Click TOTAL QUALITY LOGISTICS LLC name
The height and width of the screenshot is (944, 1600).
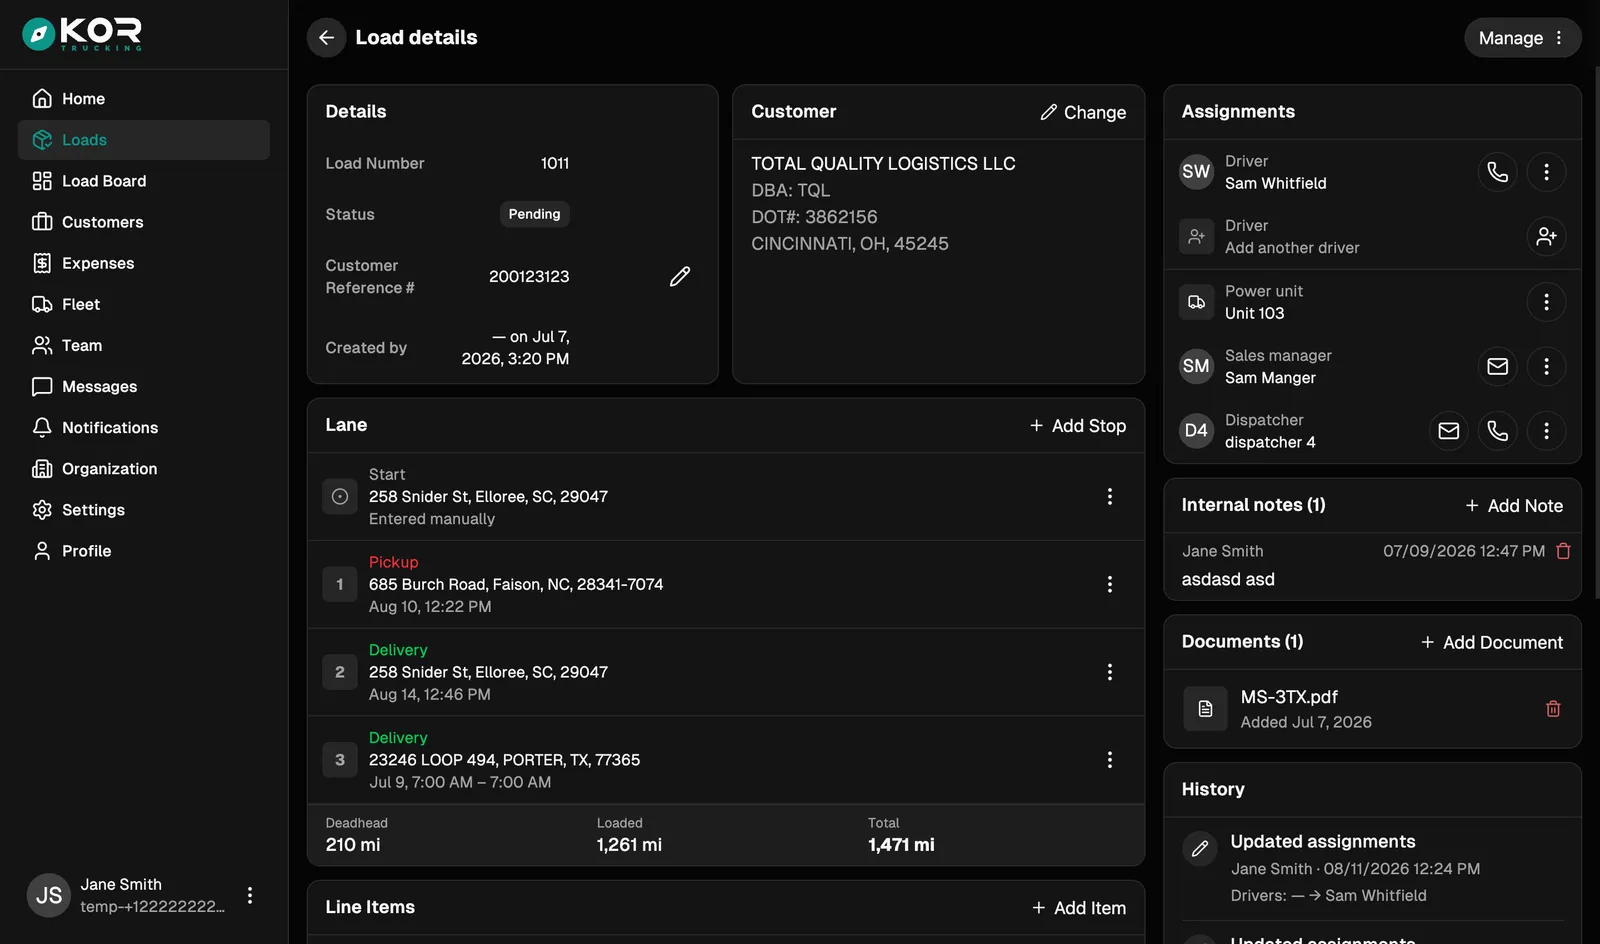coord(883,163)
